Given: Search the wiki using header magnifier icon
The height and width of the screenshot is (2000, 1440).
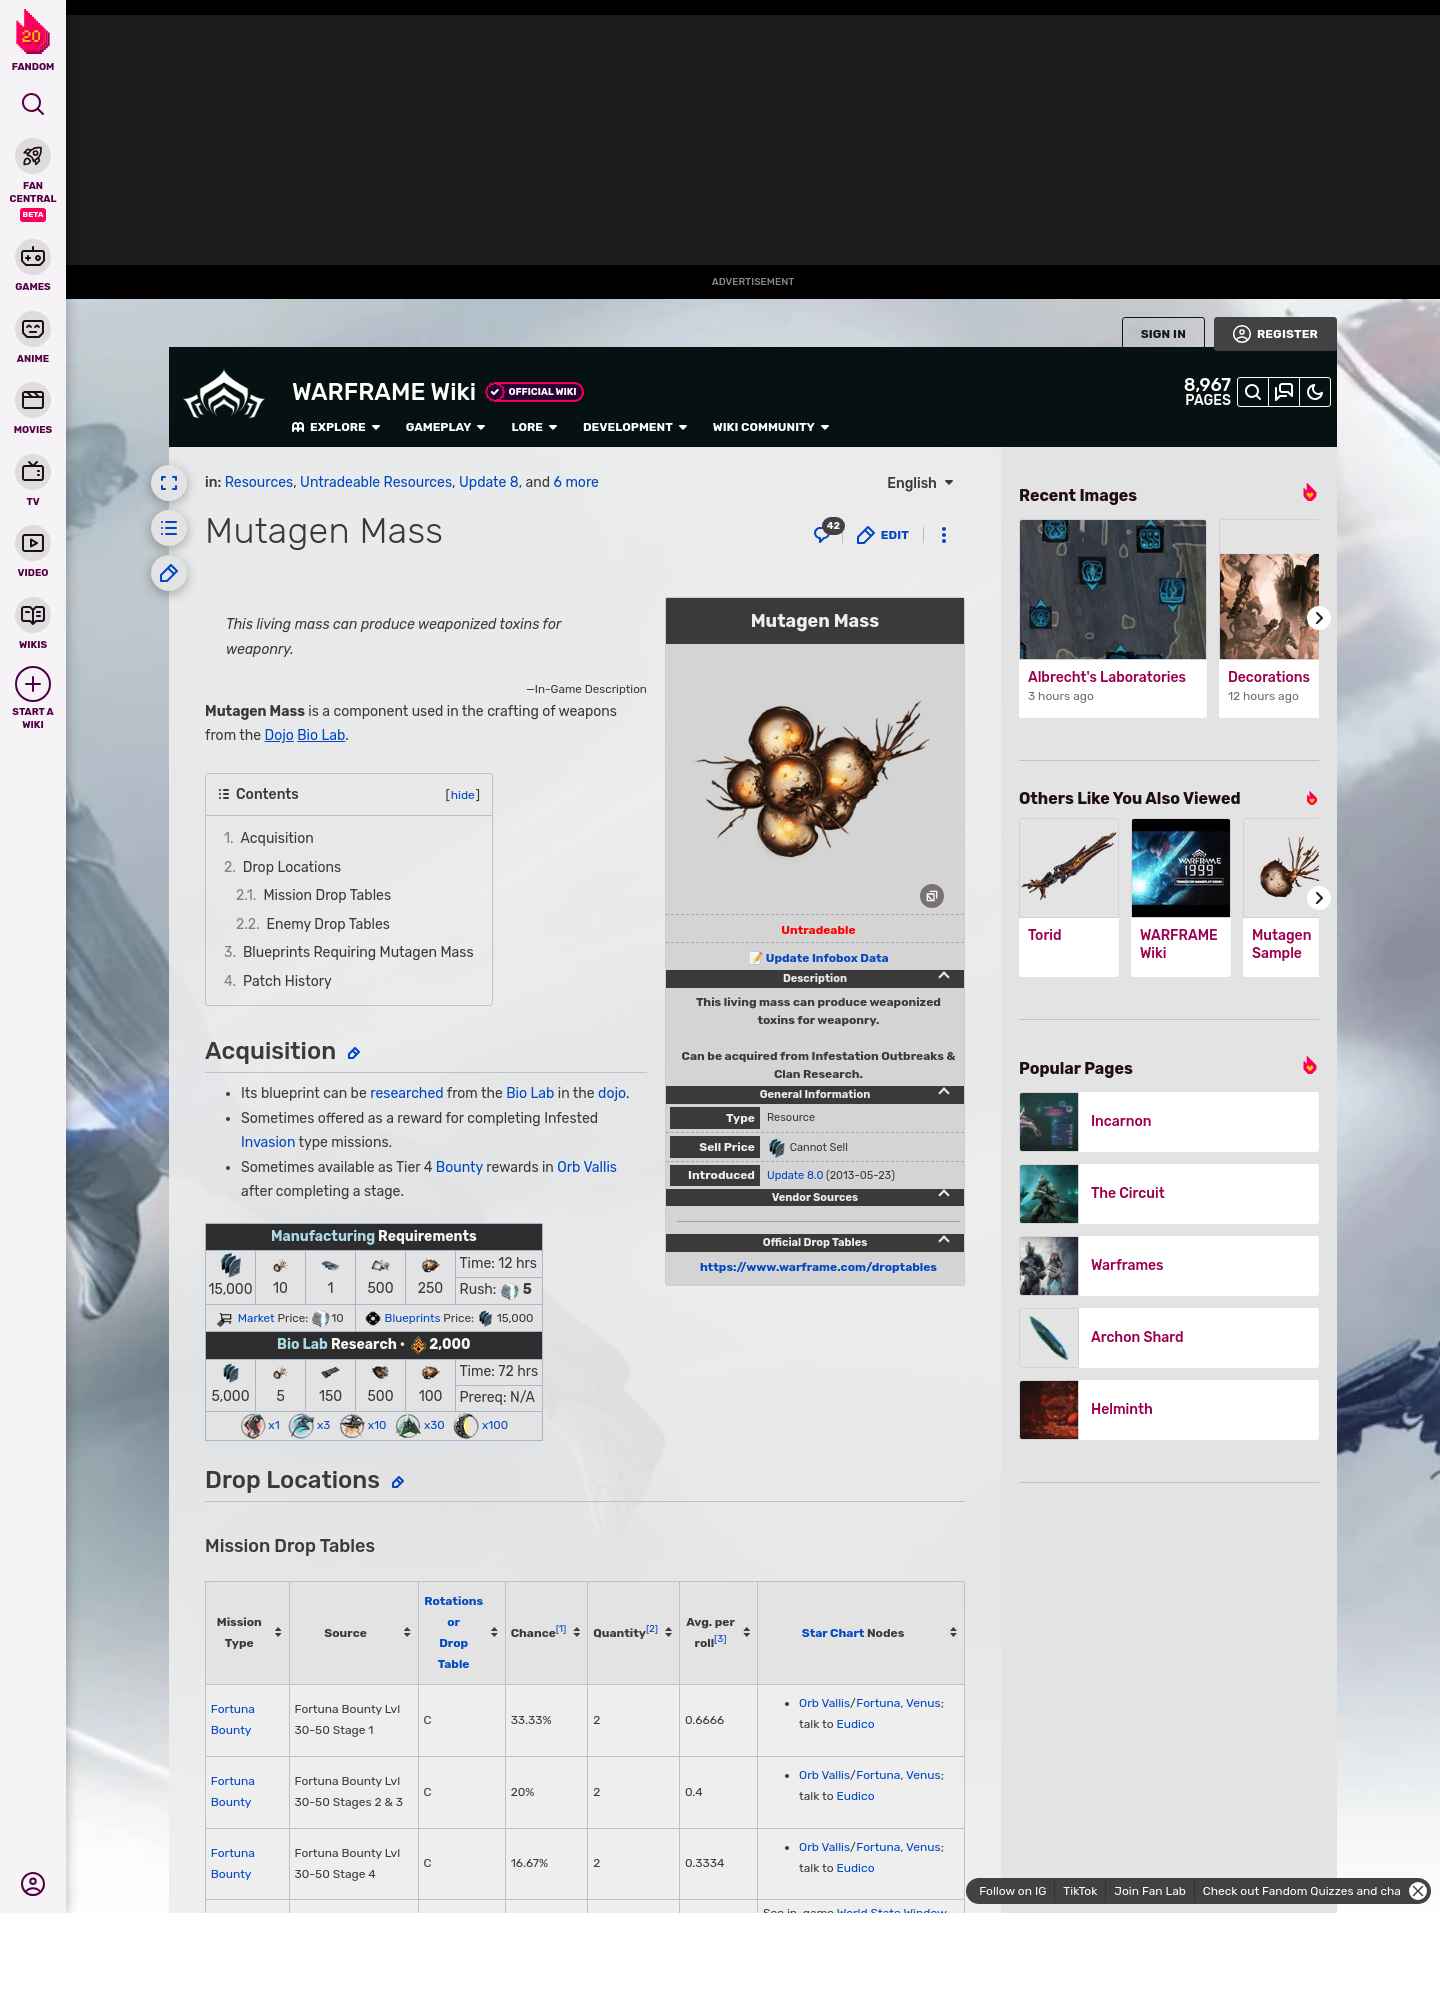Looking at the screenshot, I should [x=1253, y=392].
